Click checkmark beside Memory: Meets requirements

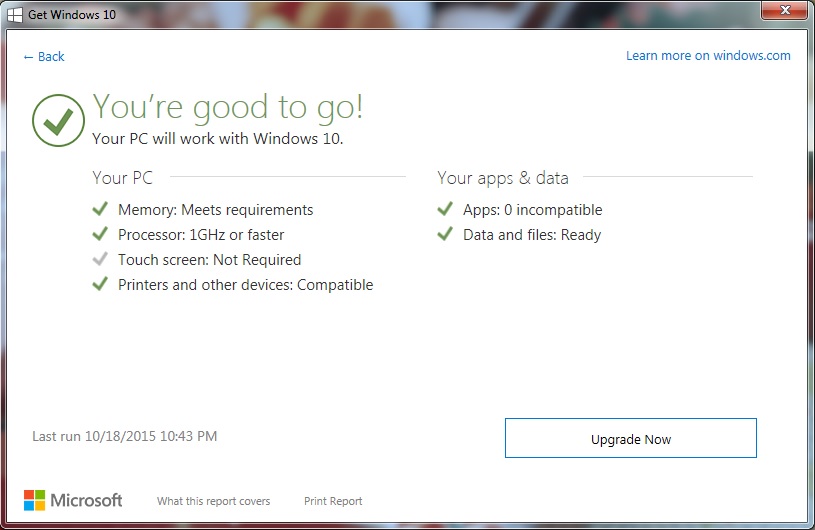click(x=100, y=209)
